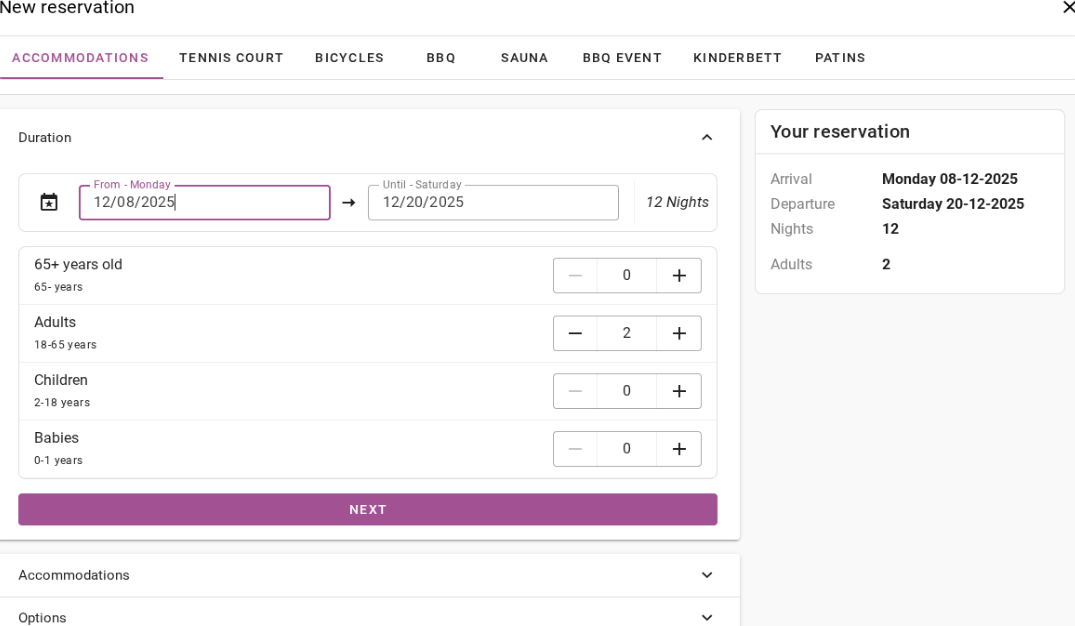The image size is (1075, 626).
Task: Expand the Accommodations section
Action: [706, 575]
